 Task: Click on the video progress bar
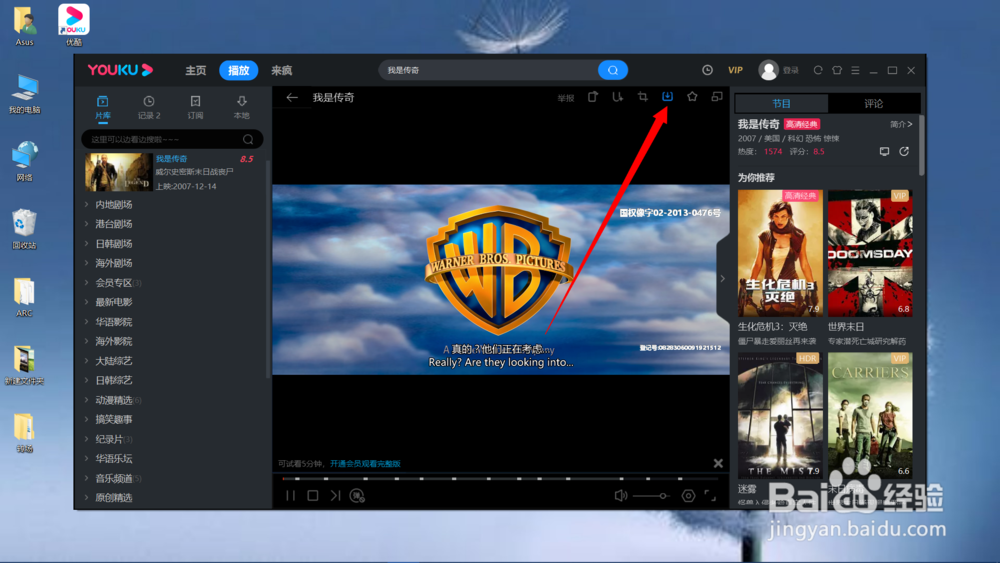[x=501, y=478]
